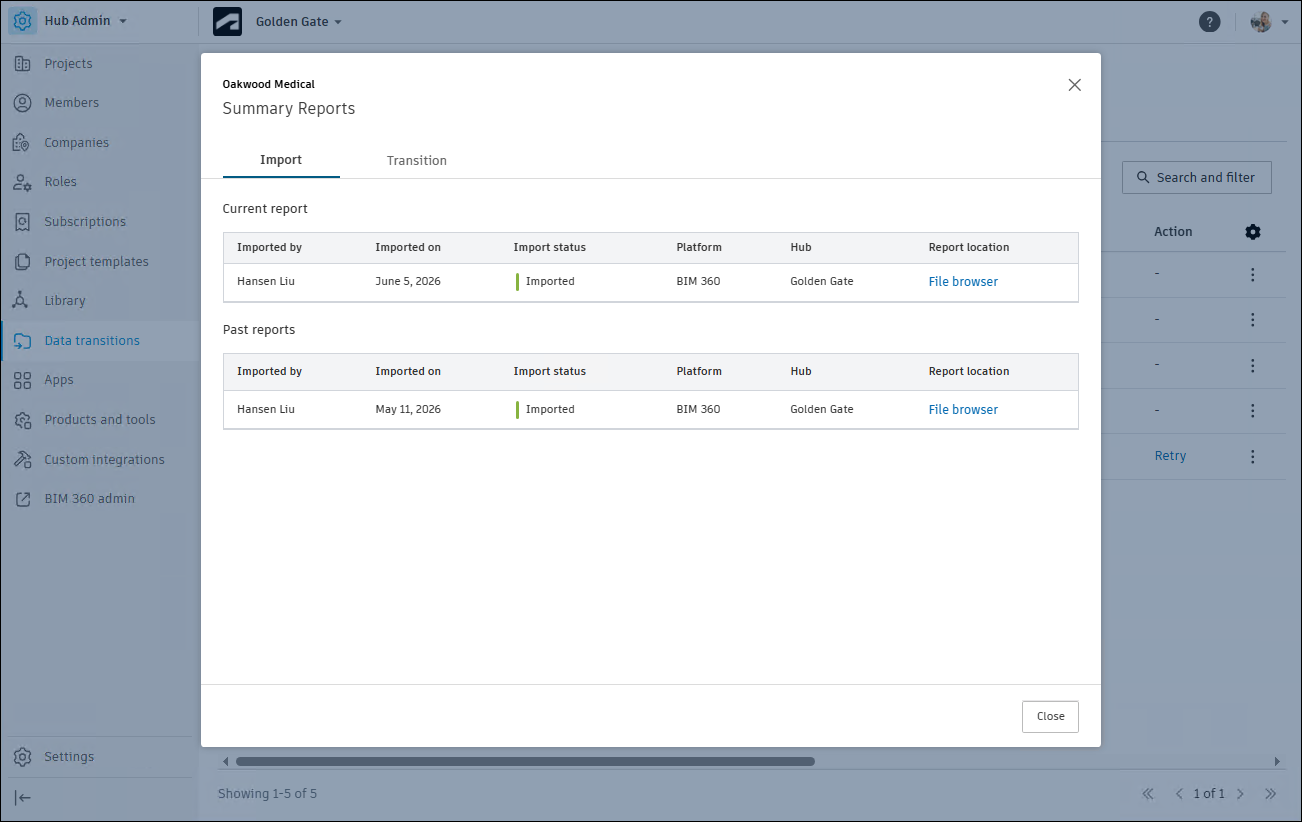
Task: Open the help question mark icon
Action: [x=1209, y=21]
